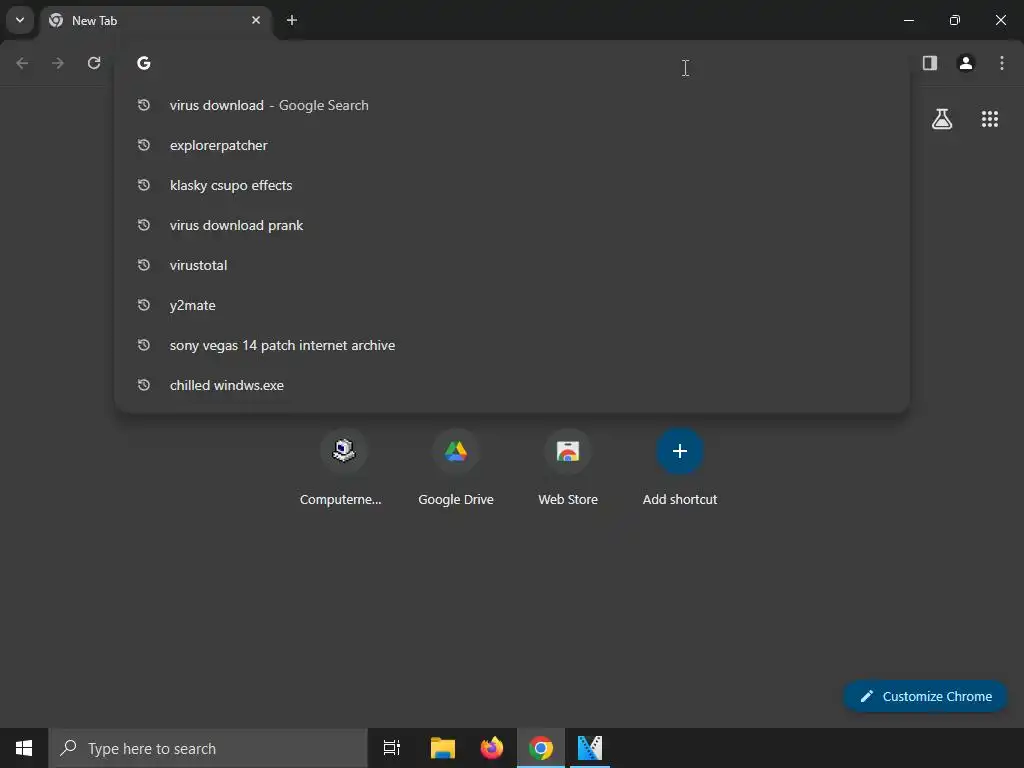Click history icon next to 'chilled windws.exe'
This screenshot has width=1024, height=768.
(144, 385)
